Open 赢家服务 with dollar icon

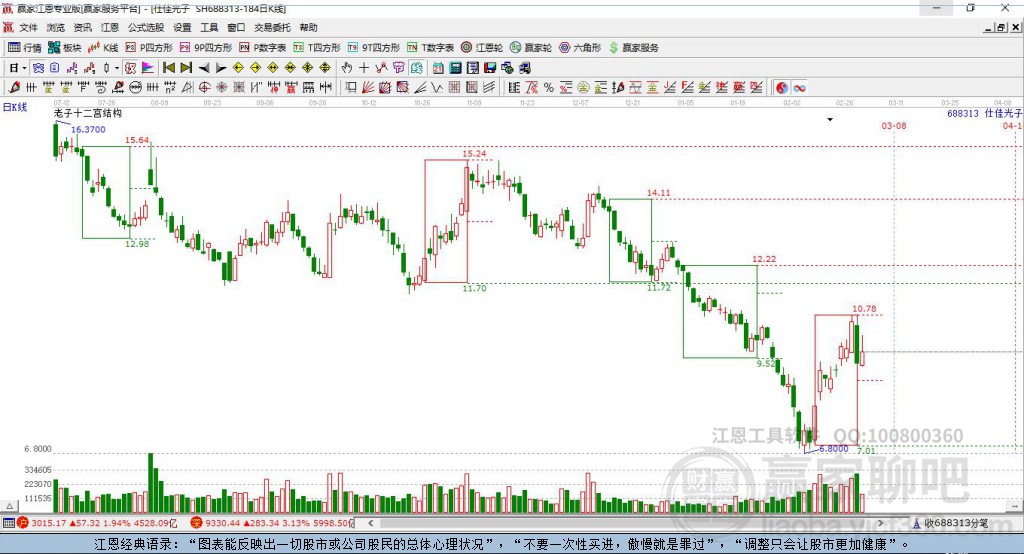(x=634, y=48)
